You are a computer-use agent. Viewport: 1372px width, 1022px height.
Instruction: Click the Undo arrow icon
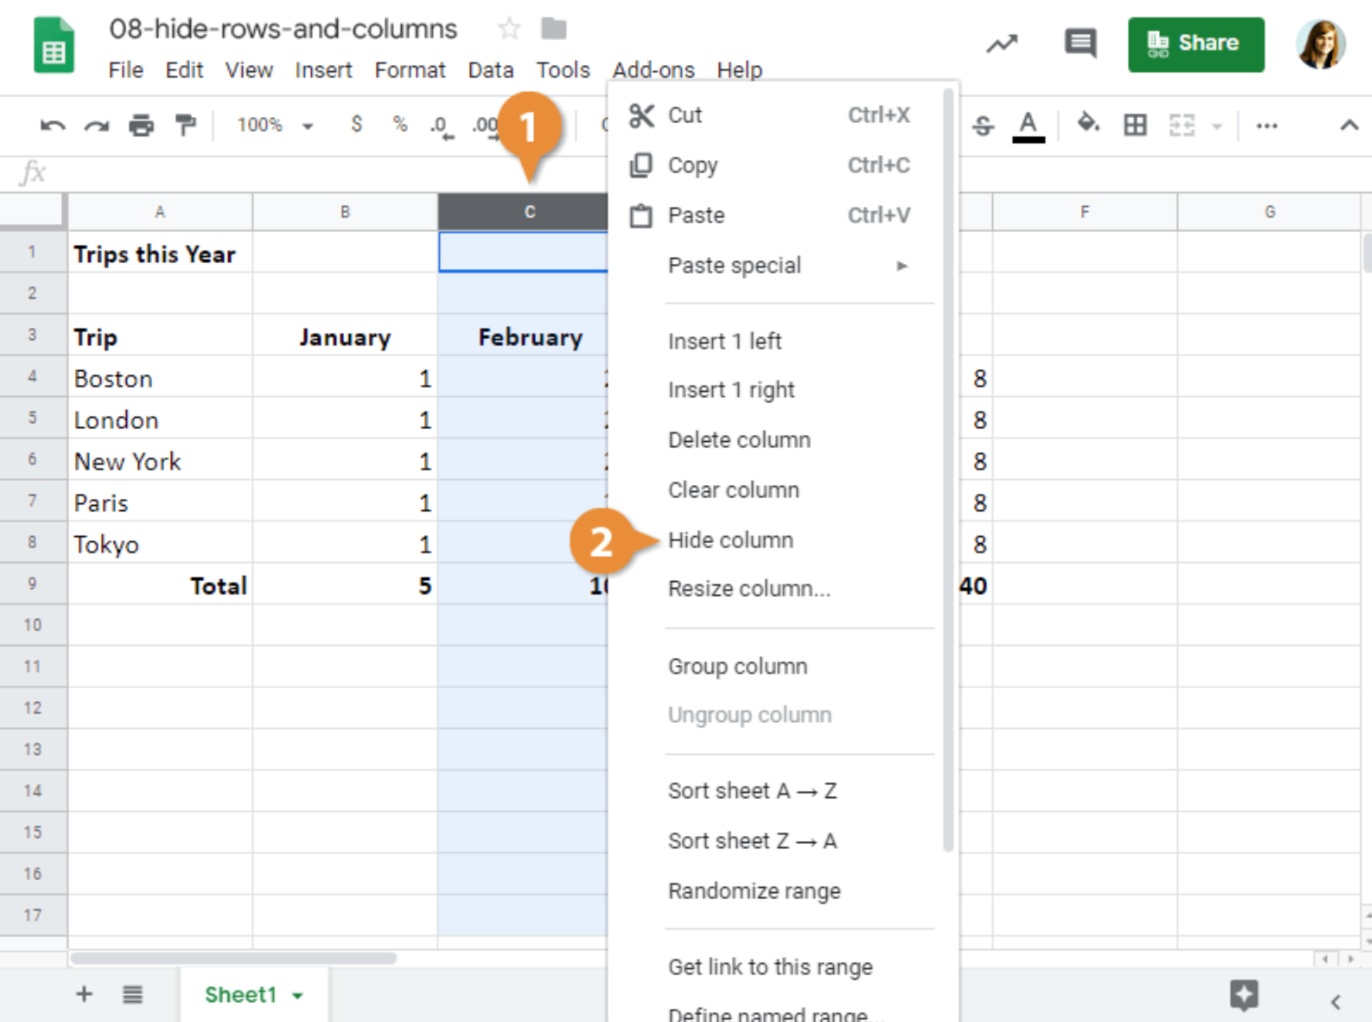click(x=52, y=125)
